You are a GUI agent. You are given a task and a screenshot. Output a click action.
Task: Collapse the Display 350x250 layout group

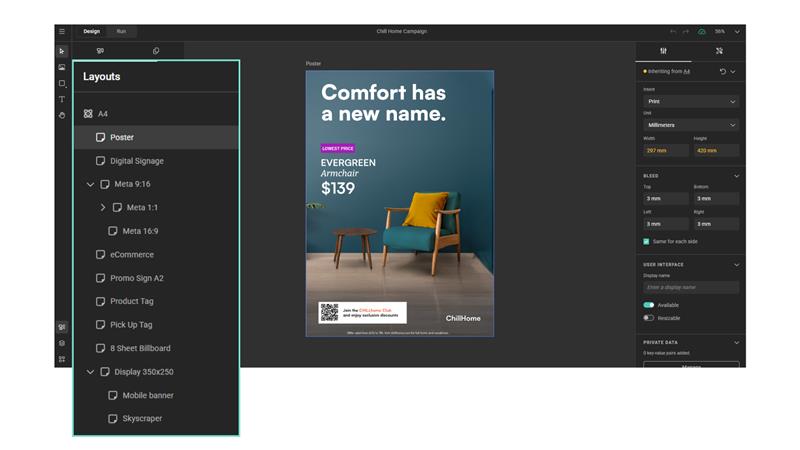(x=90, y=372)
